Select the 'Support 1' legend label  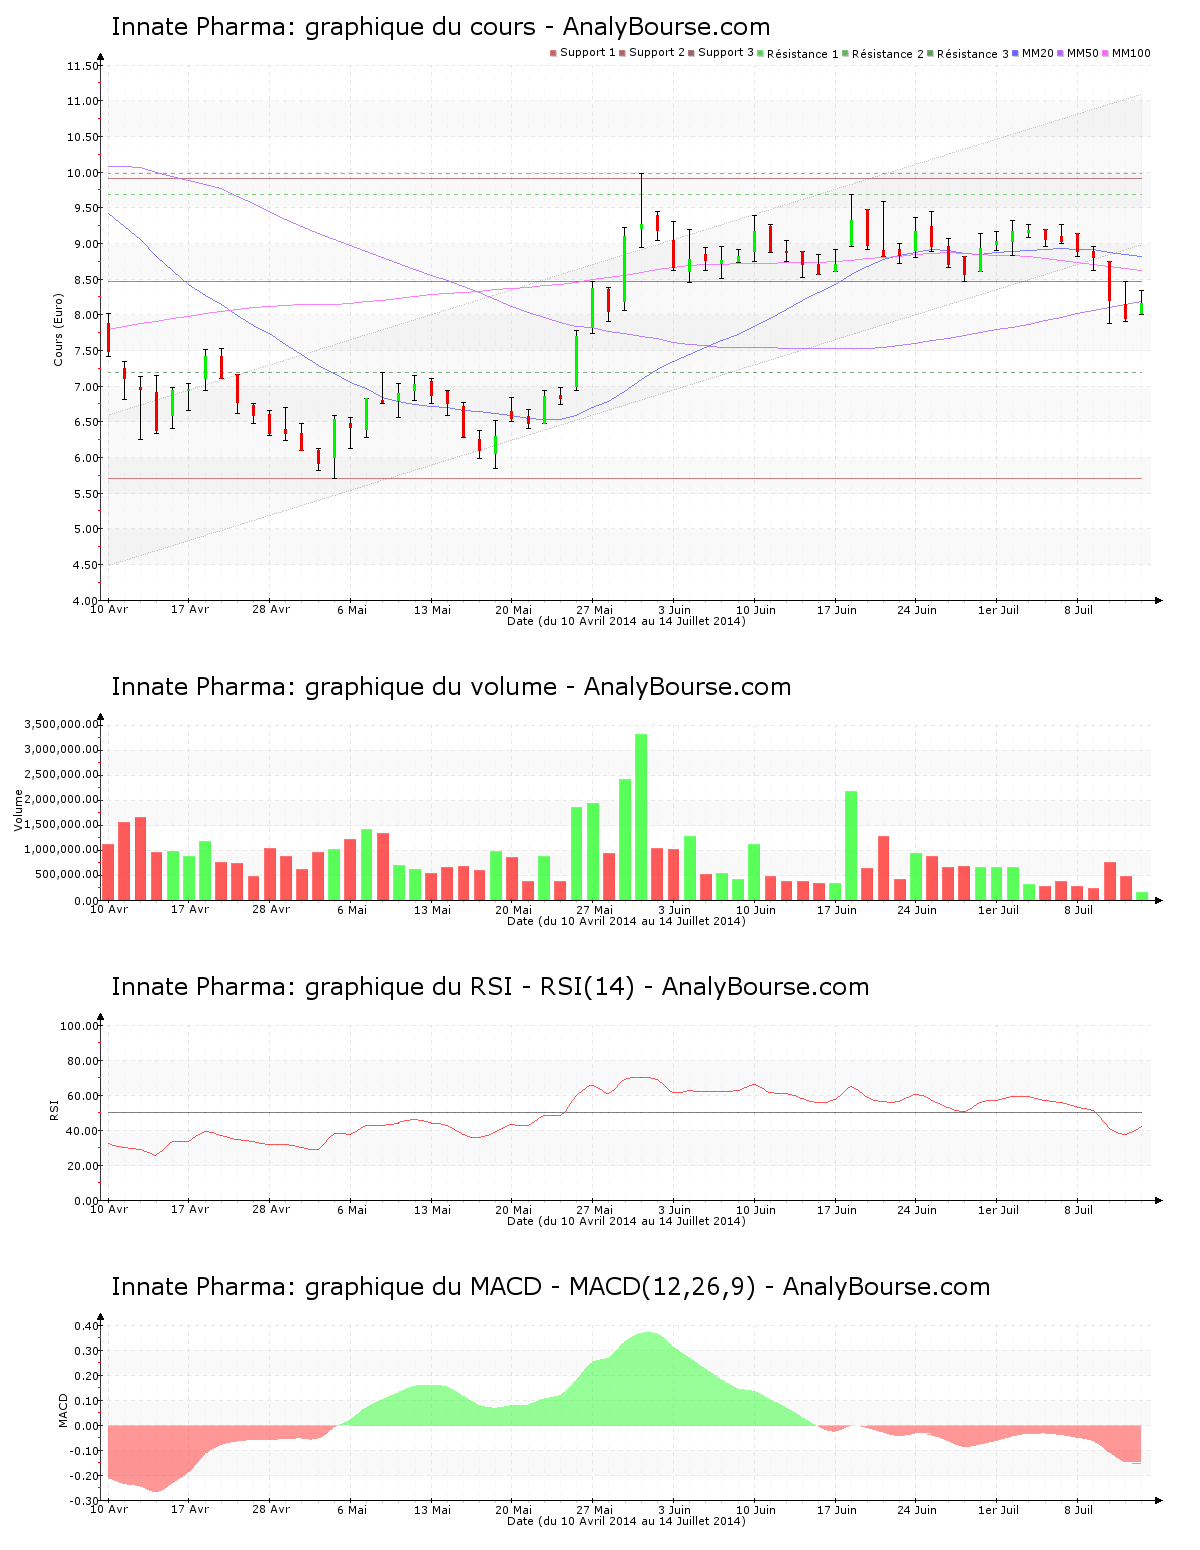[587, 53]
